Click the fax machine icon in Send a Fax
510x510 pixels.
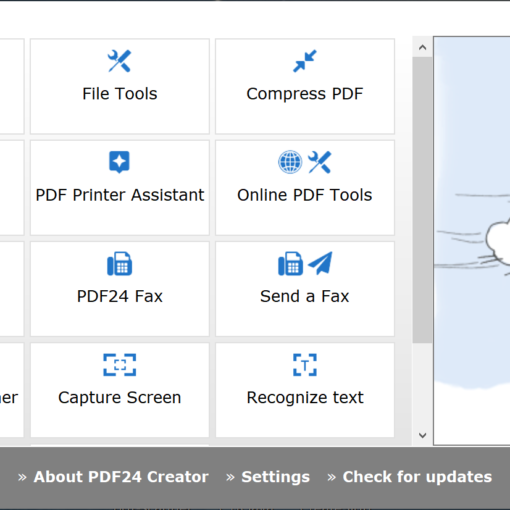coord(290,264)
